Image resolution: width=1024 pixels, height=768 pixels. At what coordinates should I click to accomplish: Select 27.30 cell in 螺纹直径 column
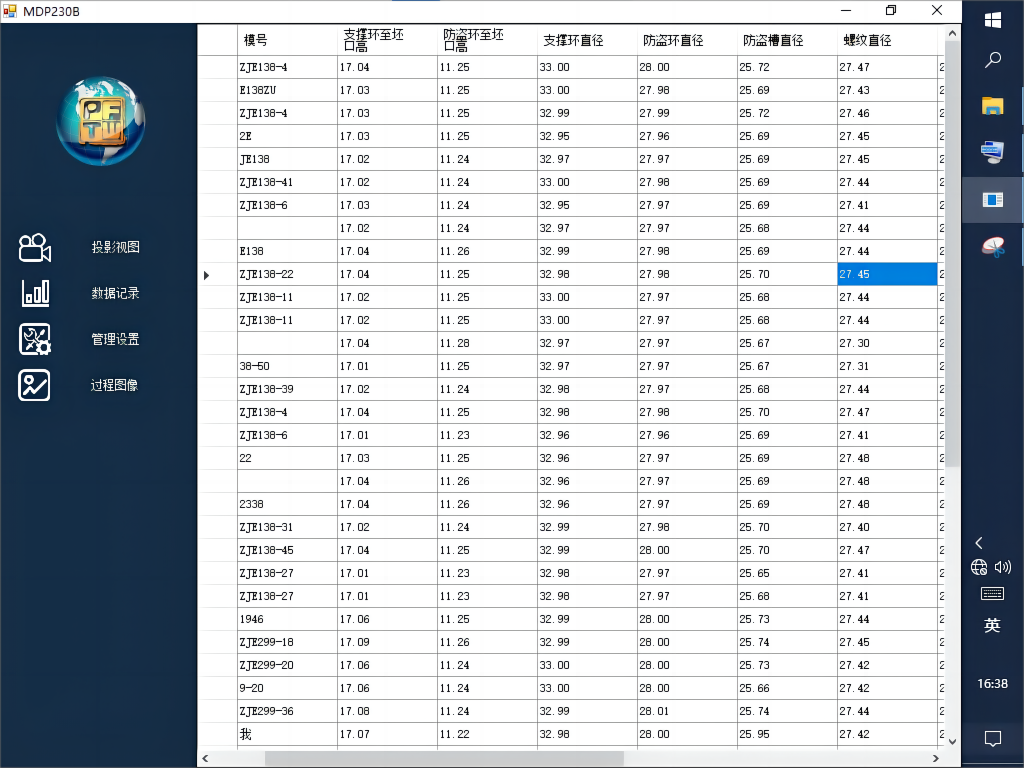[x=887, y=344]
